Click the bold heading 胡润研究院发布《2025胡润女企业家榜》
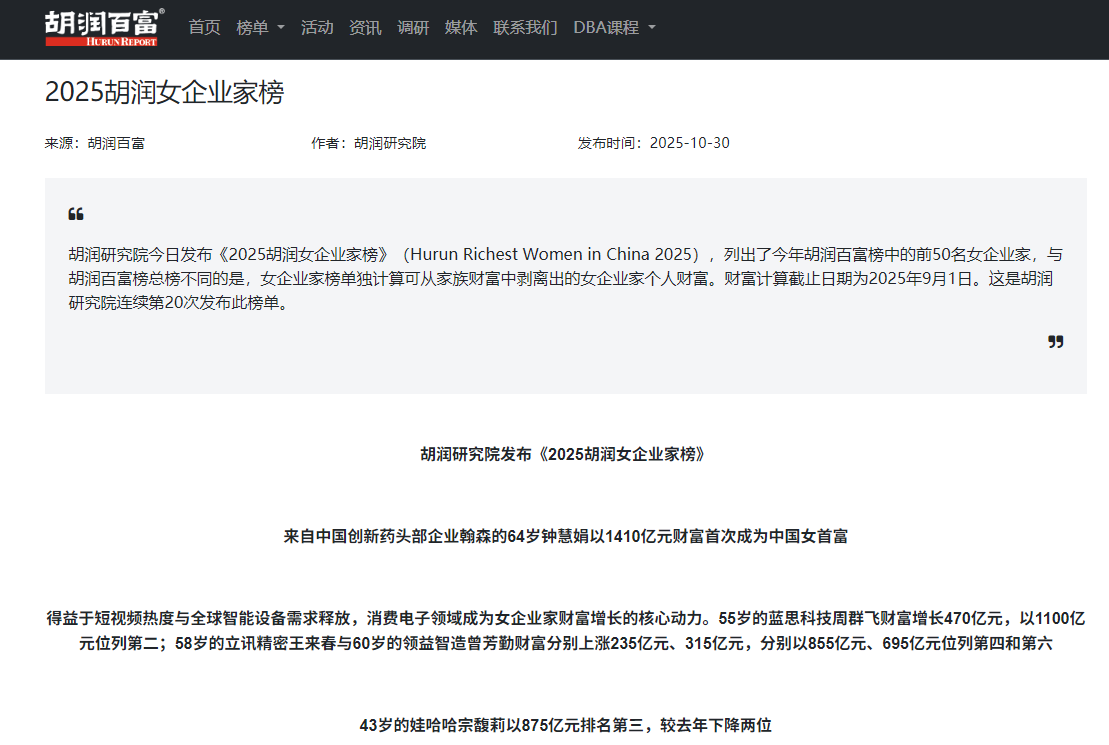The width and height of the screenshot is (1109, 745). [565, 454]
